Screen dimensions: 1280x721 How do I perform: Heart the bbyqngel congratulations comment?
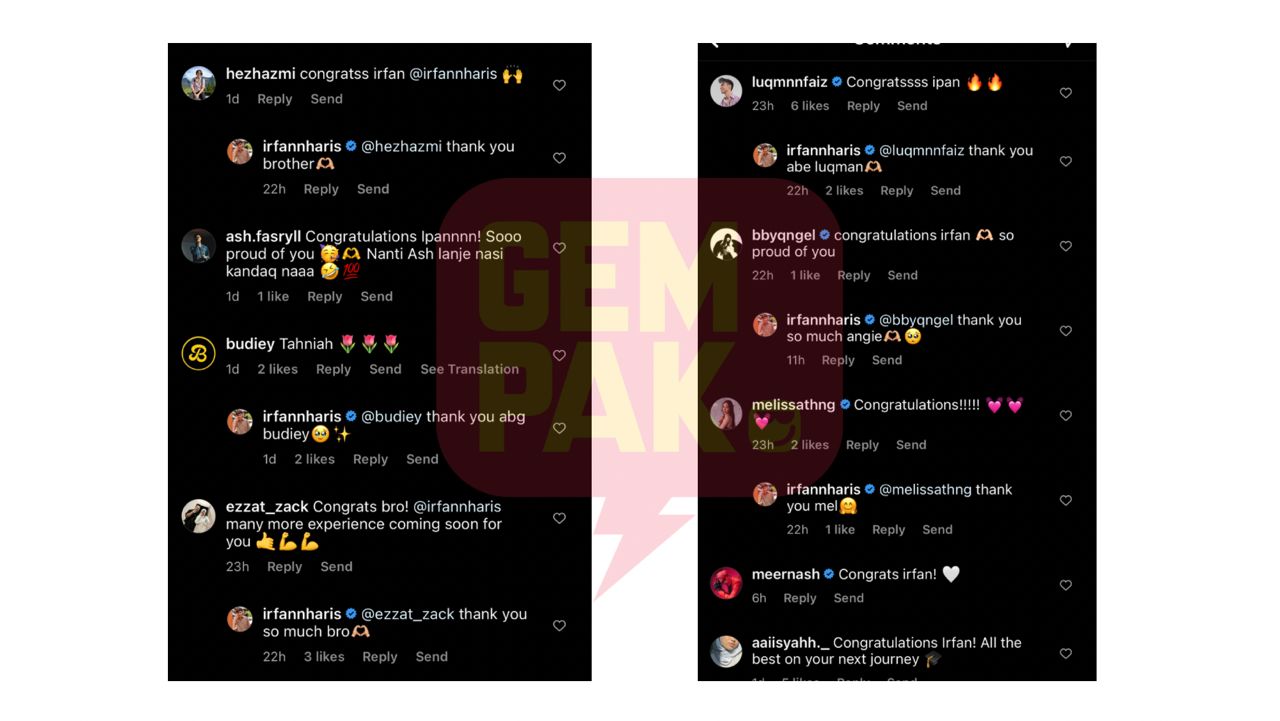[1065, 246]
